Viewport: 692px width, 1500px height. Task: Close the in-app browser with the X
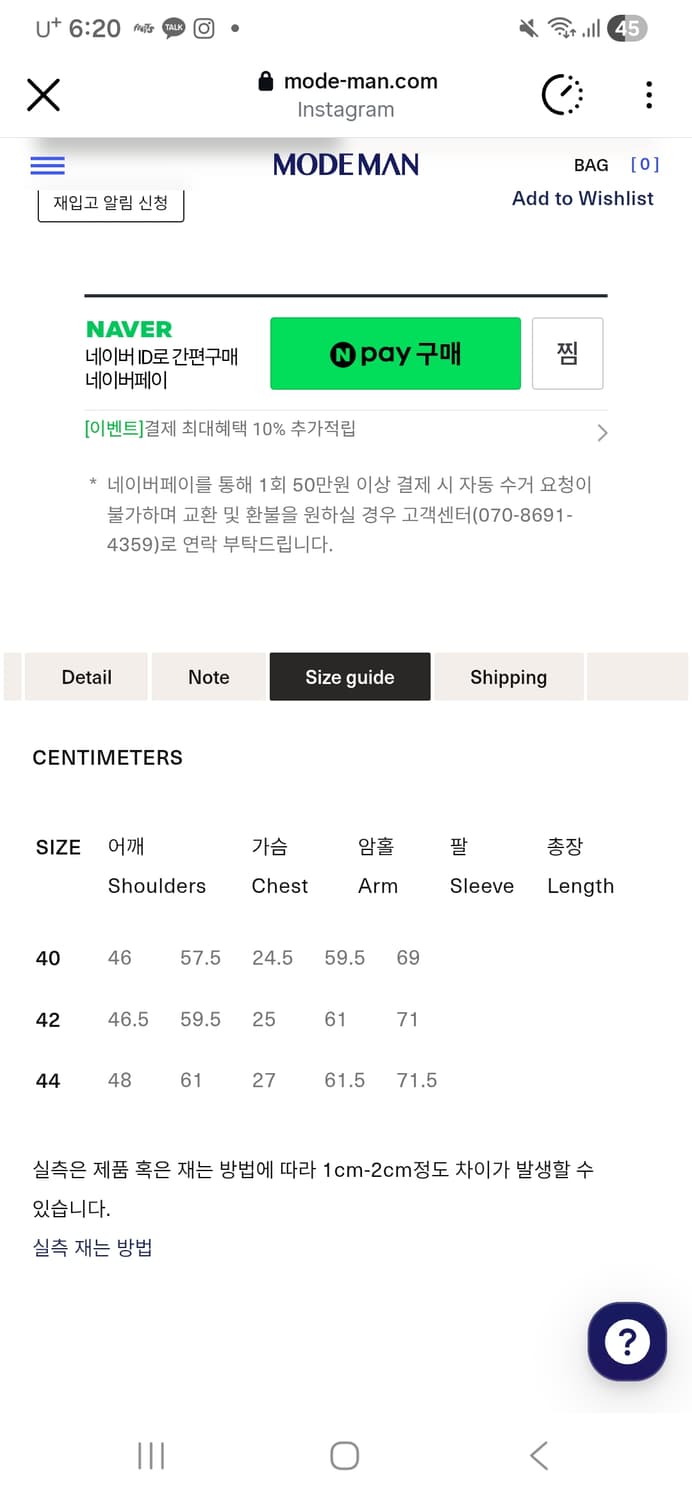coord(43,94)
